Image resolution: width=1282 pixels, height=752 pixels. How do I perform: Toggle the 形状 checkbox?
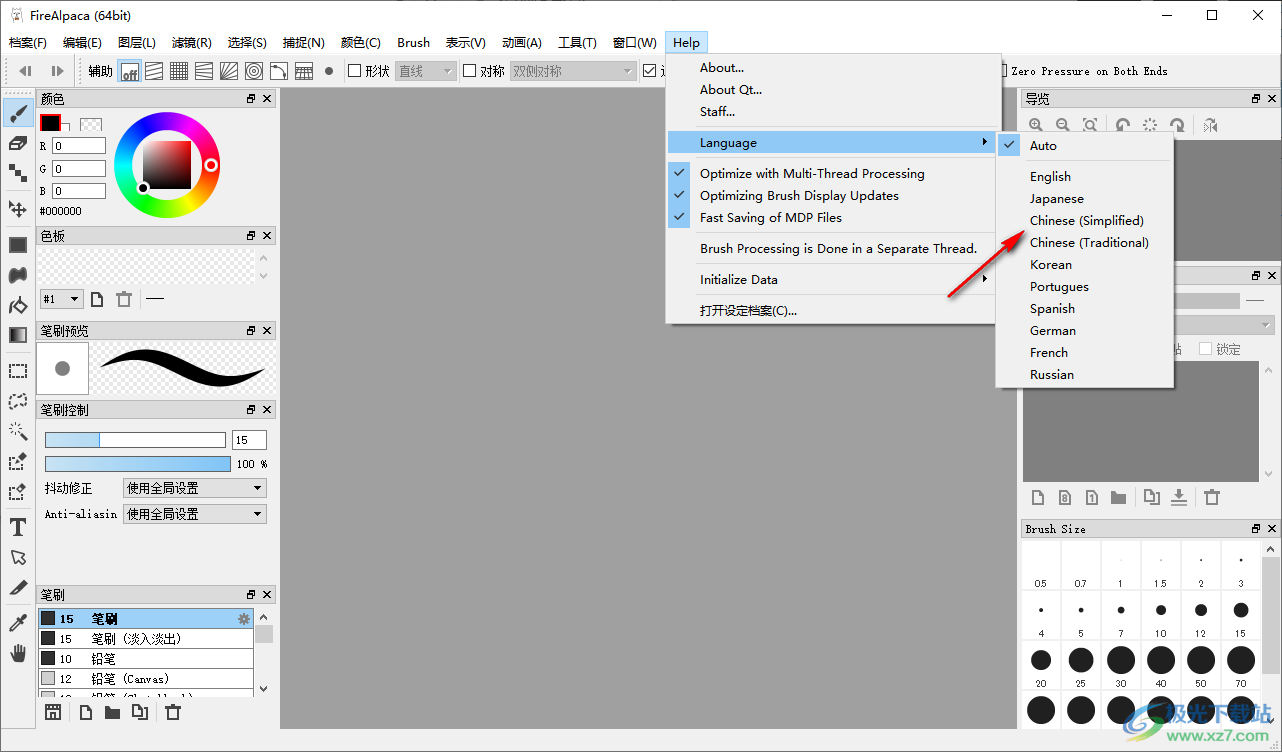tap(354, 71)
